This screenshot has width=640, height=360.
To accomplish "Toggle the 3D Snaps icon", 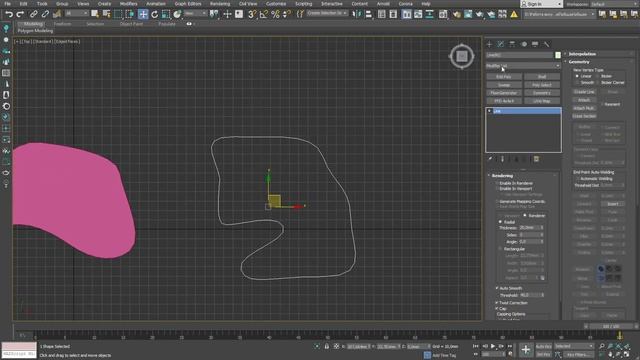I will (252, 14).
